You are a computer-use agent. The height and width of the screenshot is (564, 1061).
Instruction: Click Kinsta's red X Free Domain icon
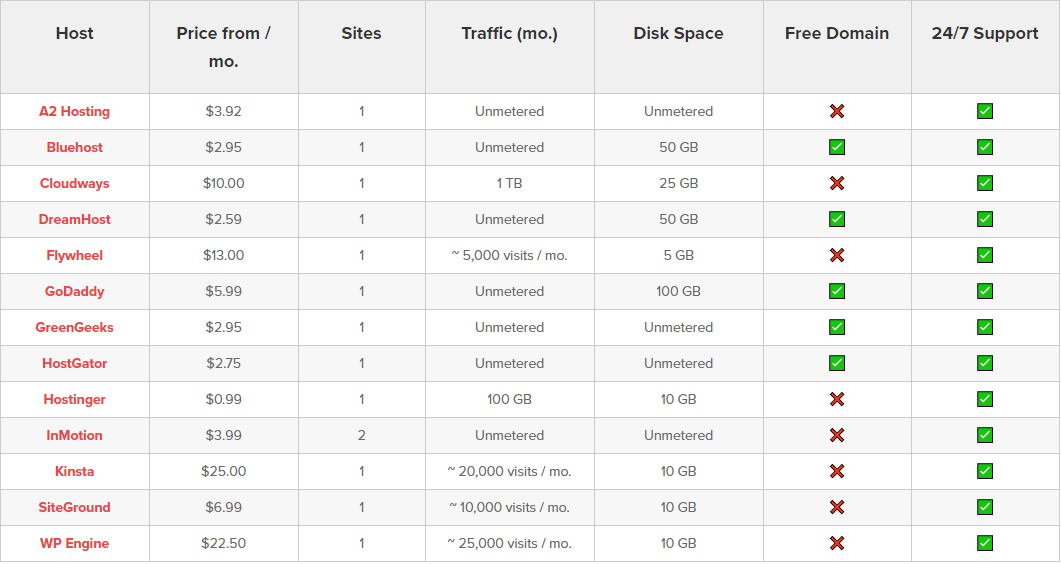pos(837,471)
